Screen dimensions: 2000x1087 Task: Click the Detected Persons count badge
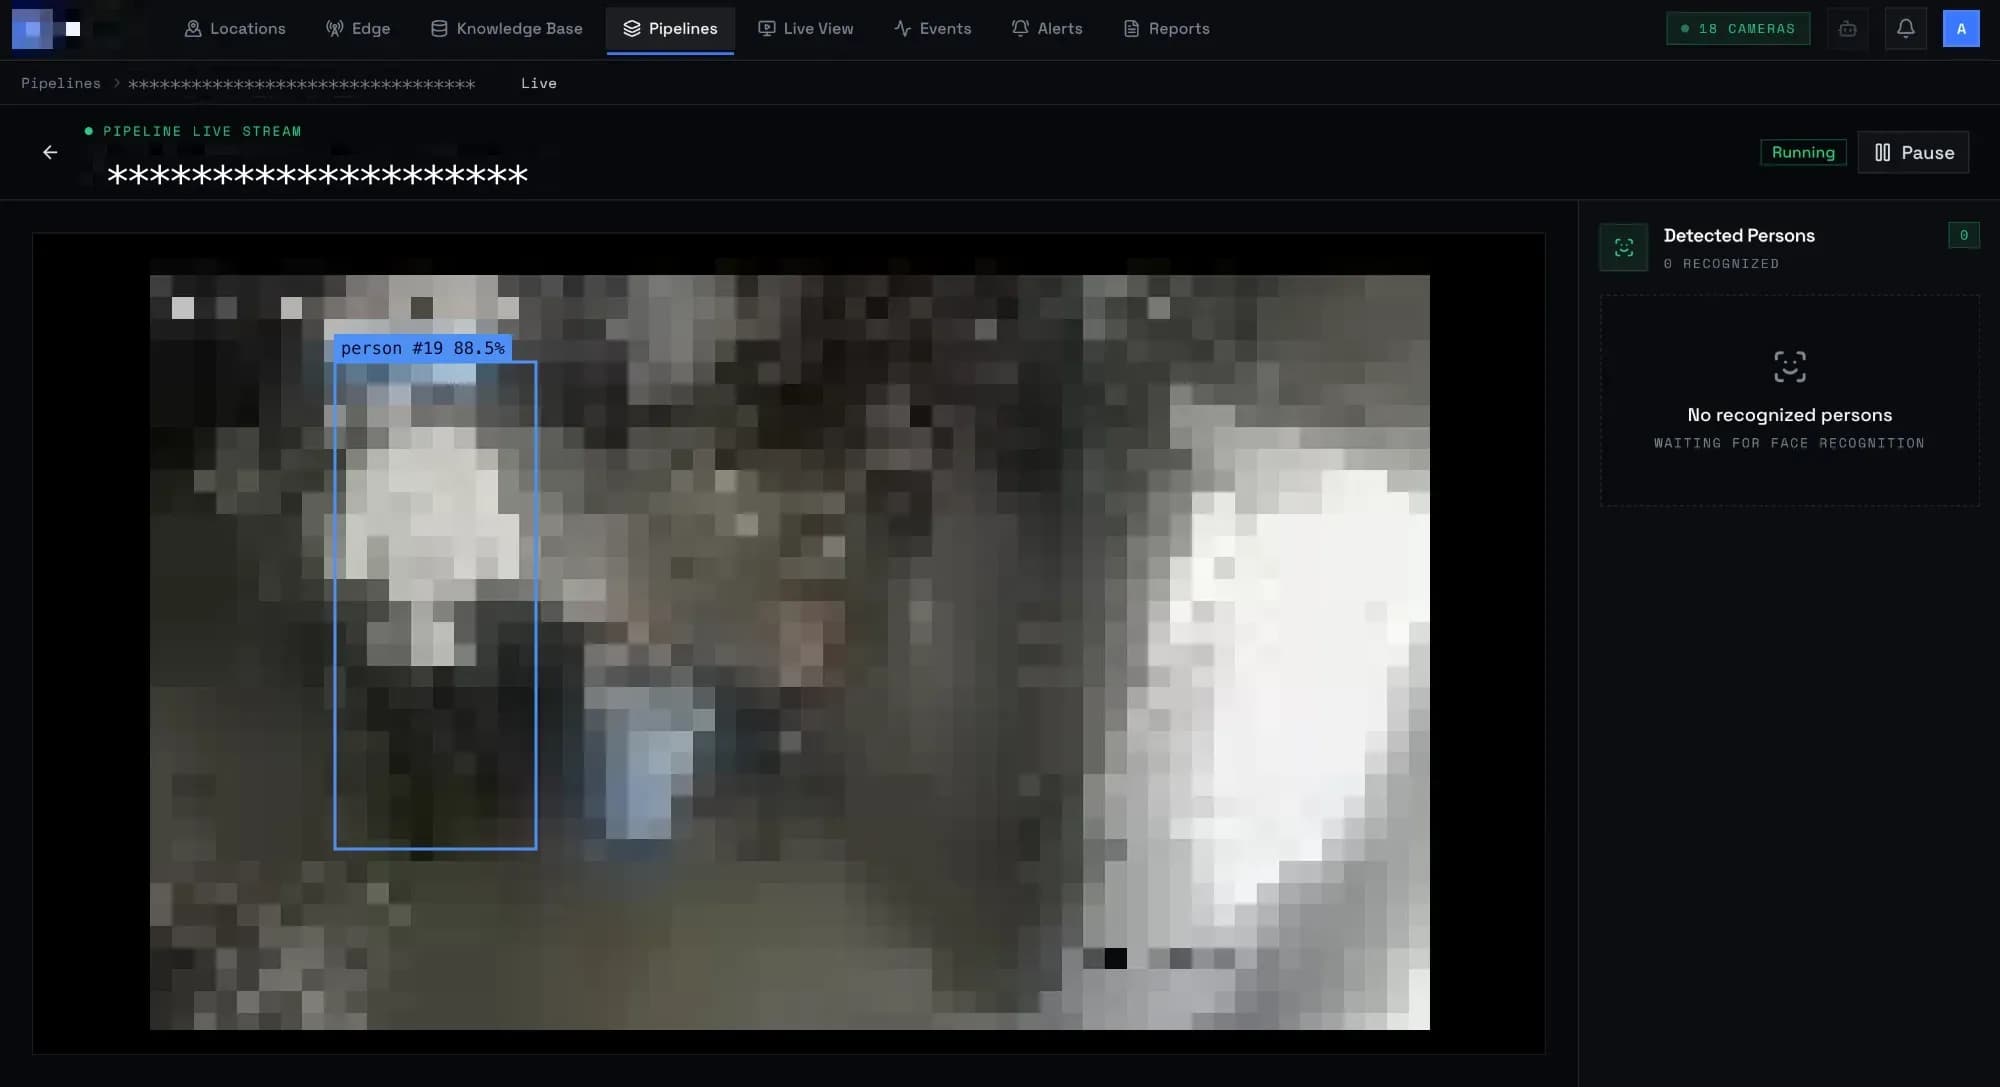[x=1964, y=235]
